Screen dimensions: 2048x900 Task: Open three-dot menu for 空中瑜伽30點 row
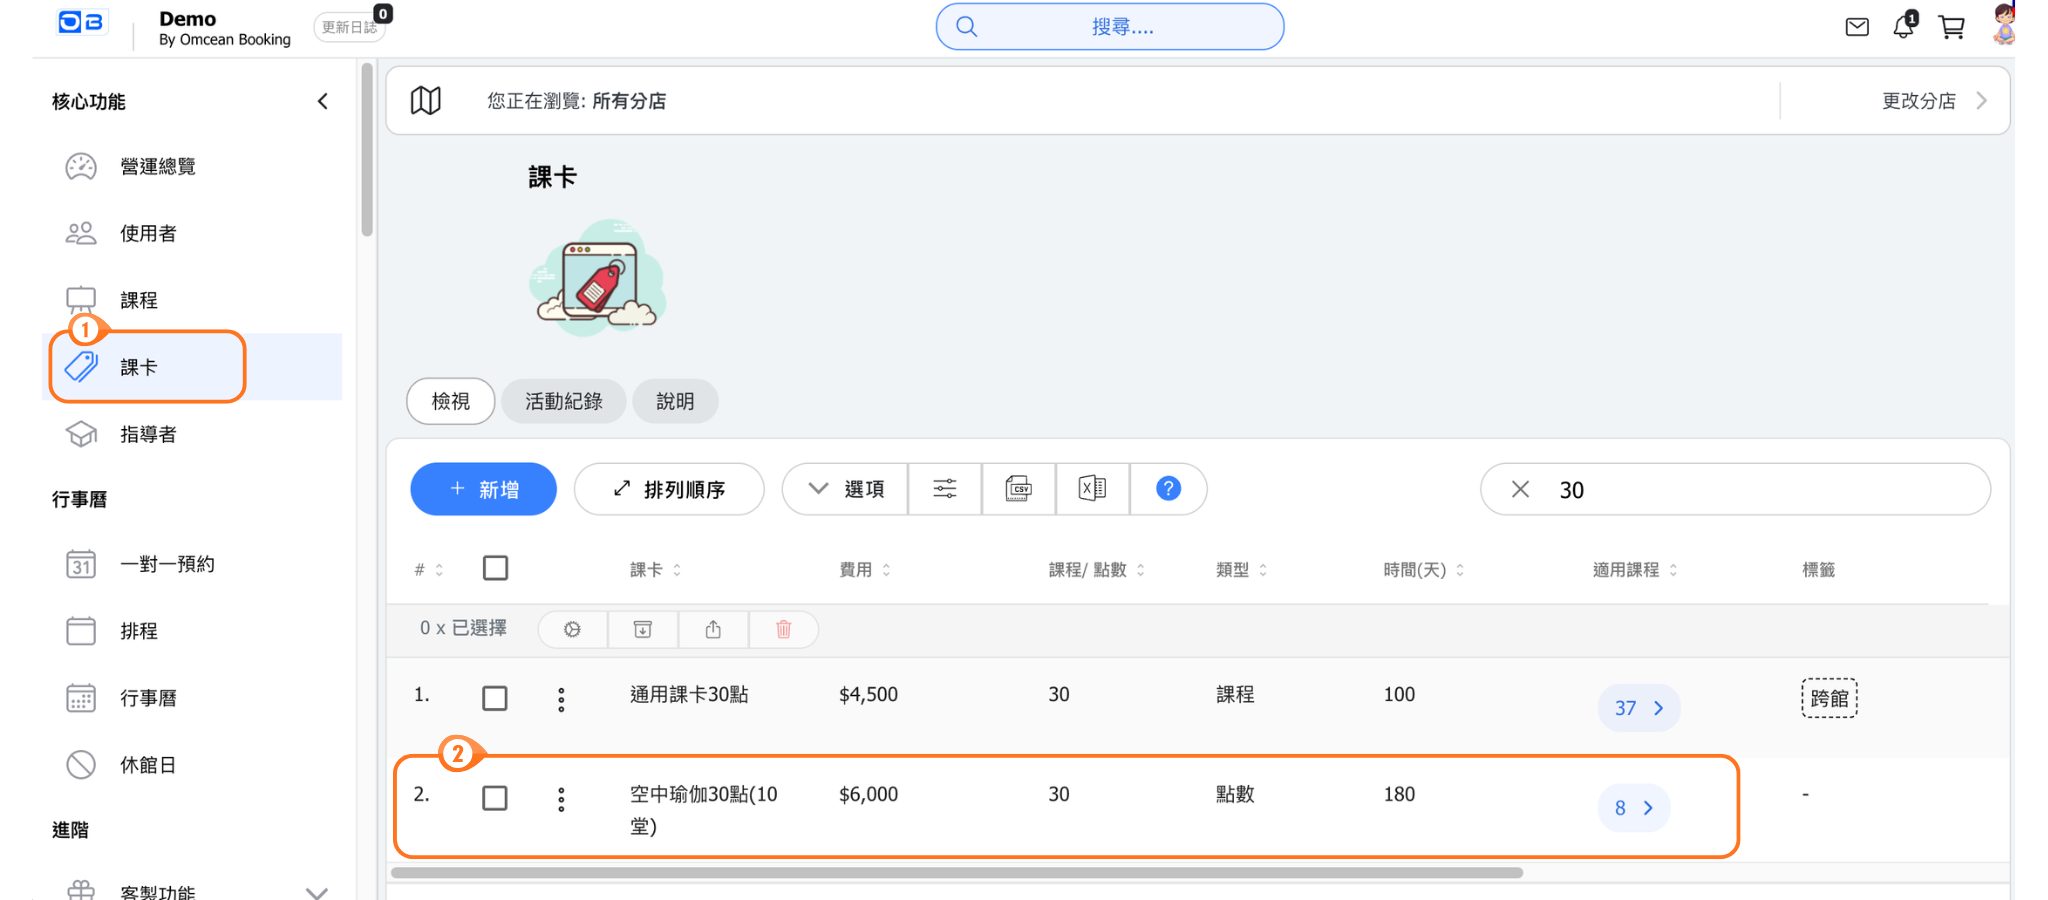561,799
